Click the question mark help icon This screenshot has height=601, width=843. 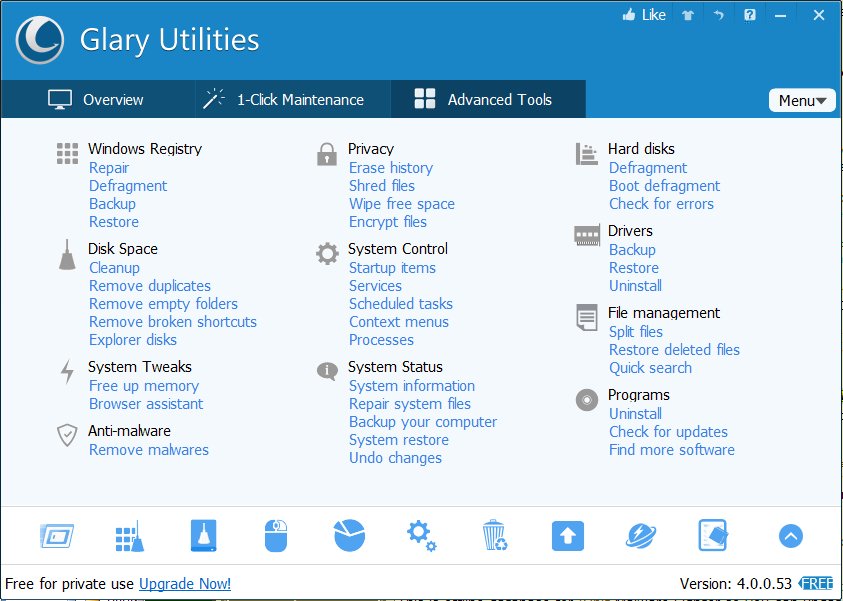pos(750,15)
